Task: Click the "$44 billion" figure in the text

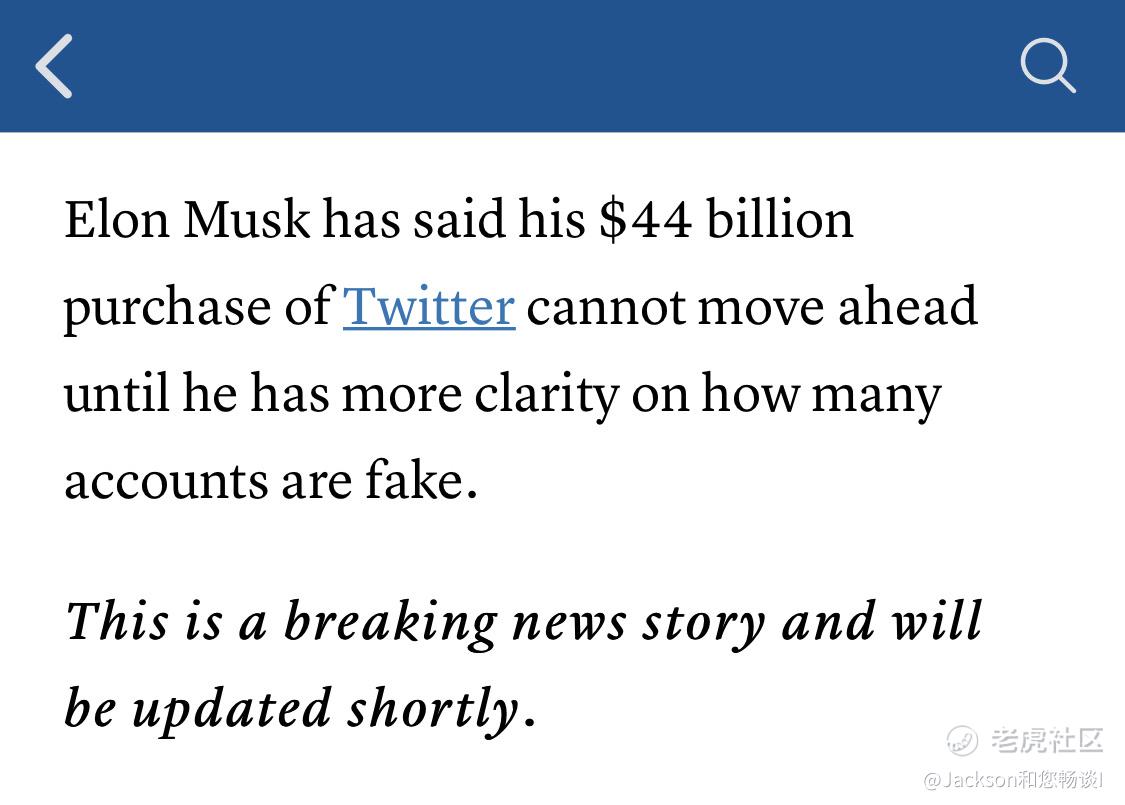Action: coord(726,219)
